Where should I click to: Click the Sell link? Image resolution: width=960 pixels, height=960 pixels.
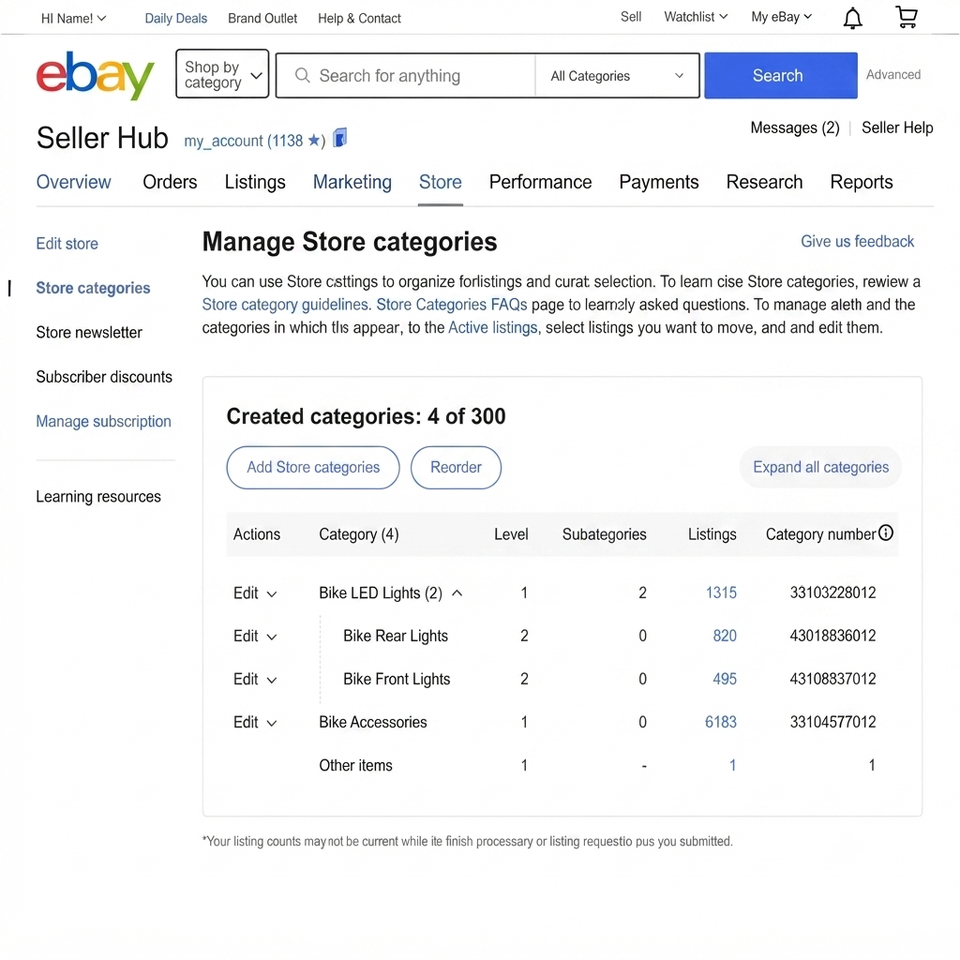click(x=631, y=17)
